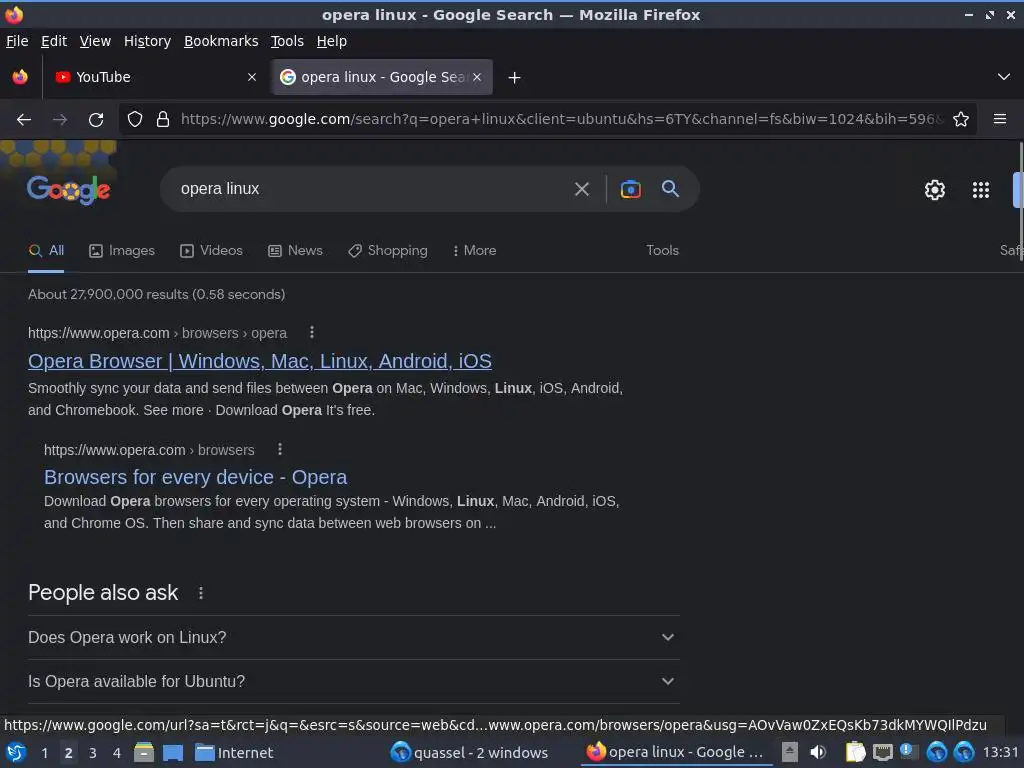Switch to the YouTube tab
Image resolution: width=1024 pixels, height=768 pixels.
pos(155,77)
